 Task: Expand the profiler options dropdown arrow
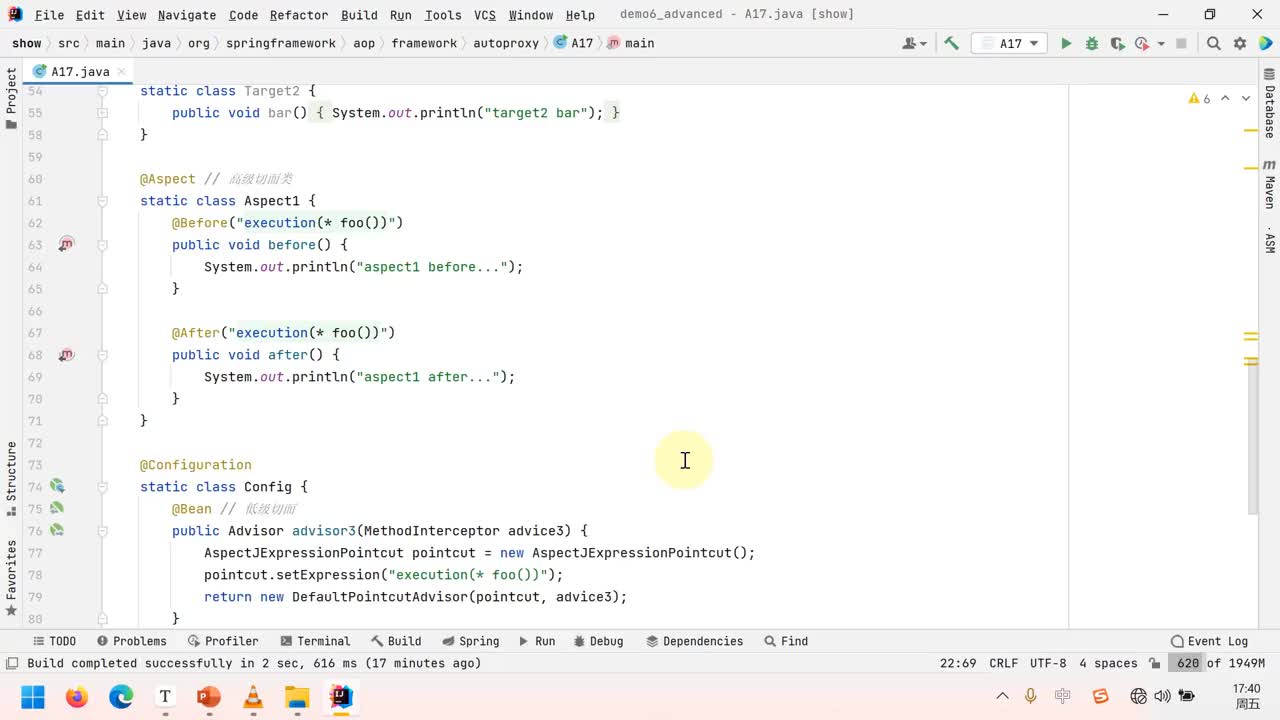click(x=1161, y=43)
